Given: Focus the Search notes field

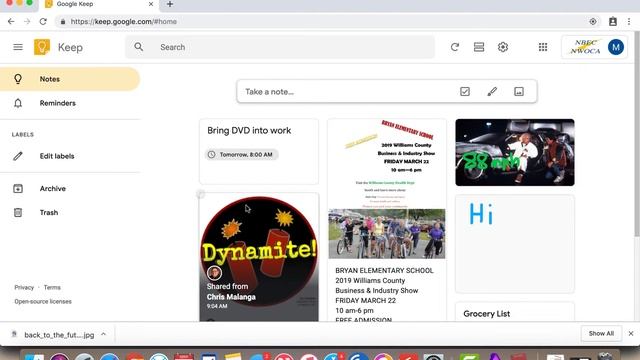Looking at the screenshot, I should point(280,47).
